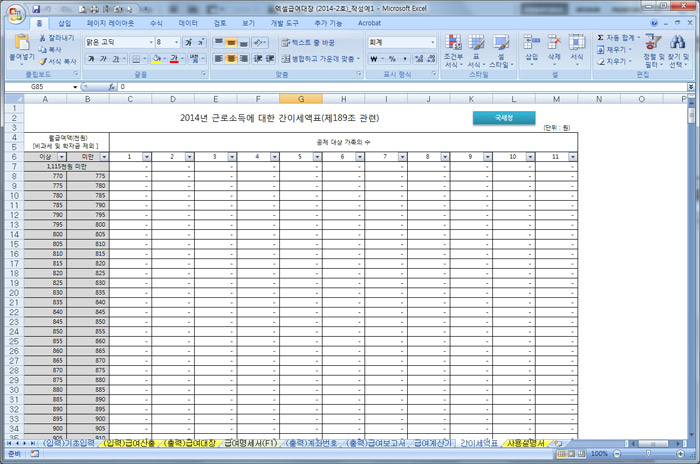700x464 pixels.
Task: Open Font dialog launcher (글꼴)
Action: [204, 74]
